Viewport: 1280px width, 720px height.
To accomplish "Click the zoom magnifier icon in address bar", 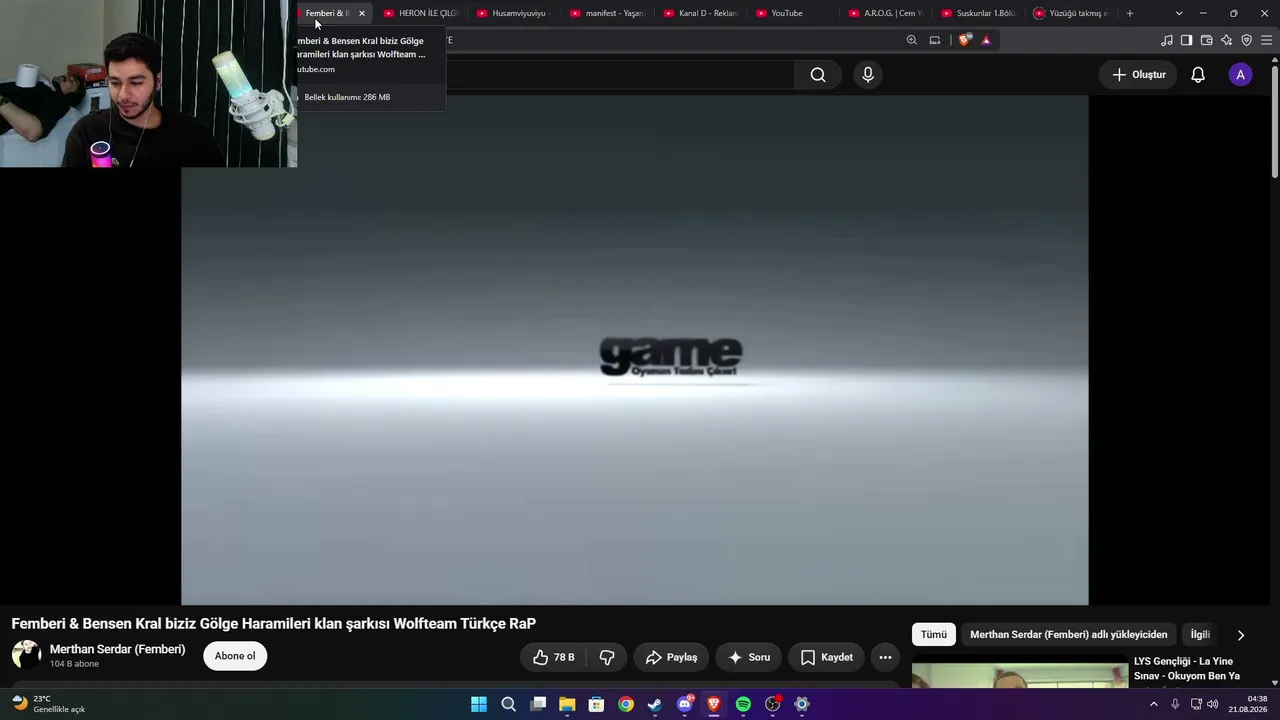I will coord(912,40).
